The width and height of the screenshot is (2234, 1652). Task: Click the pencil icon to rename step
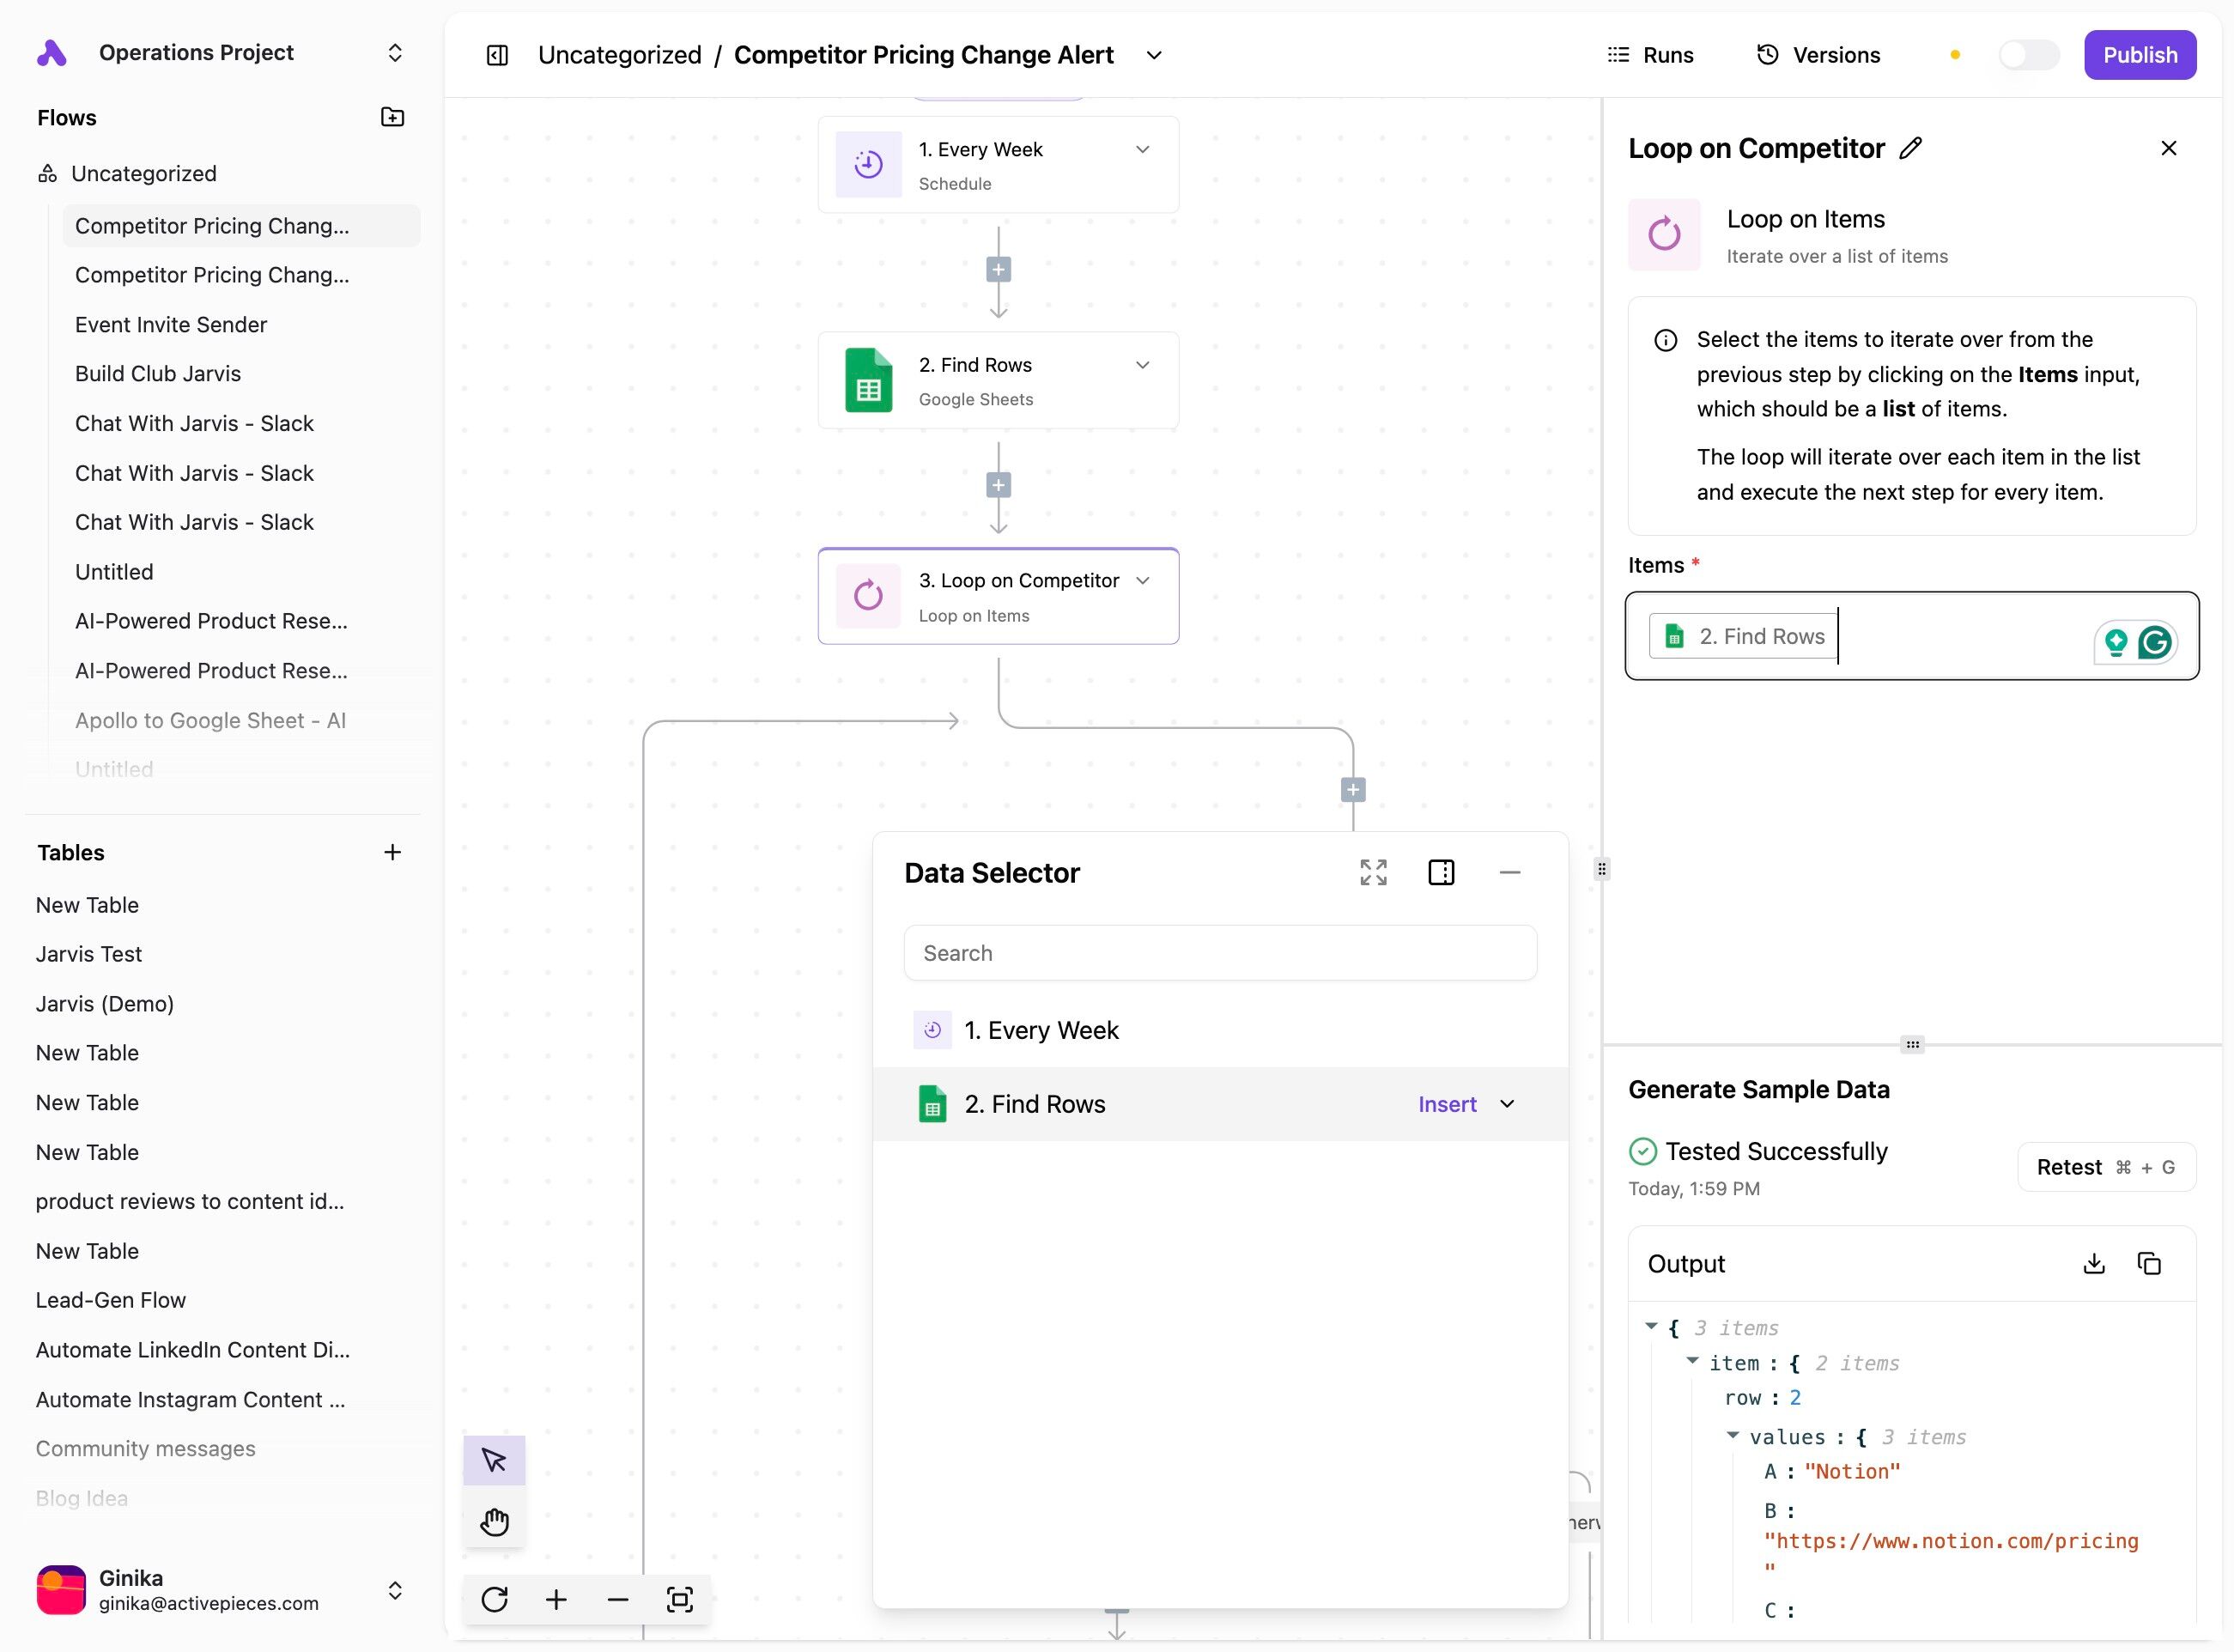[1910, 148]
